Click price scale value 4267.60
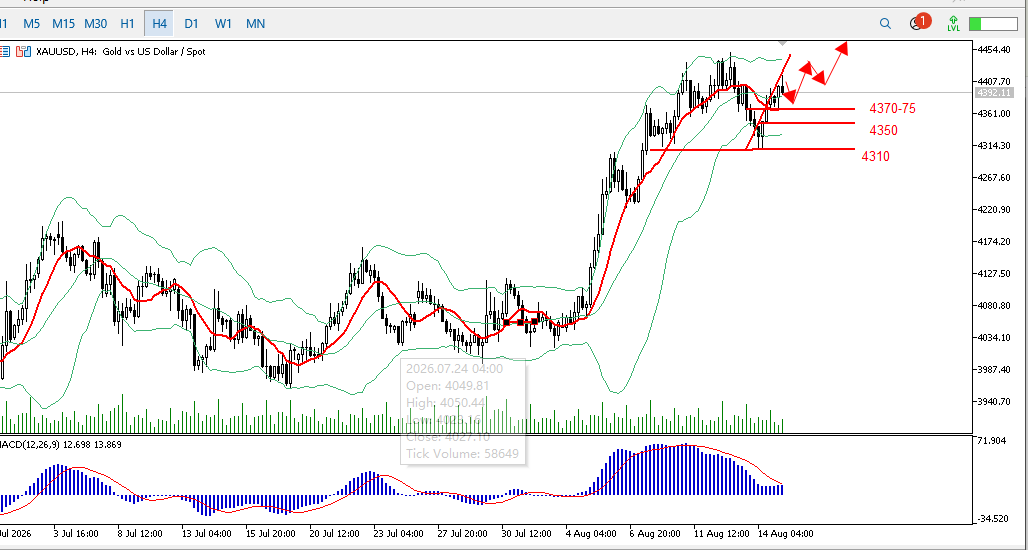This screenshot has height=550, width=1028. [995, 178]
